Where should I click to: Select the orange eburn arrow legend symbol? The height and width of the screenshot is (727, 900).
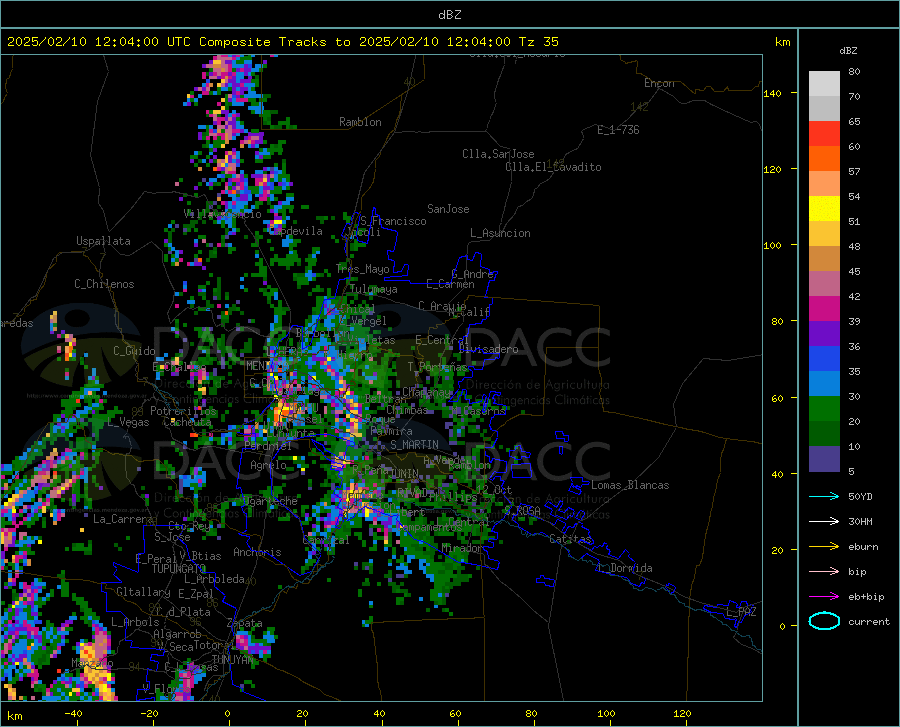[x=824, y=547]
